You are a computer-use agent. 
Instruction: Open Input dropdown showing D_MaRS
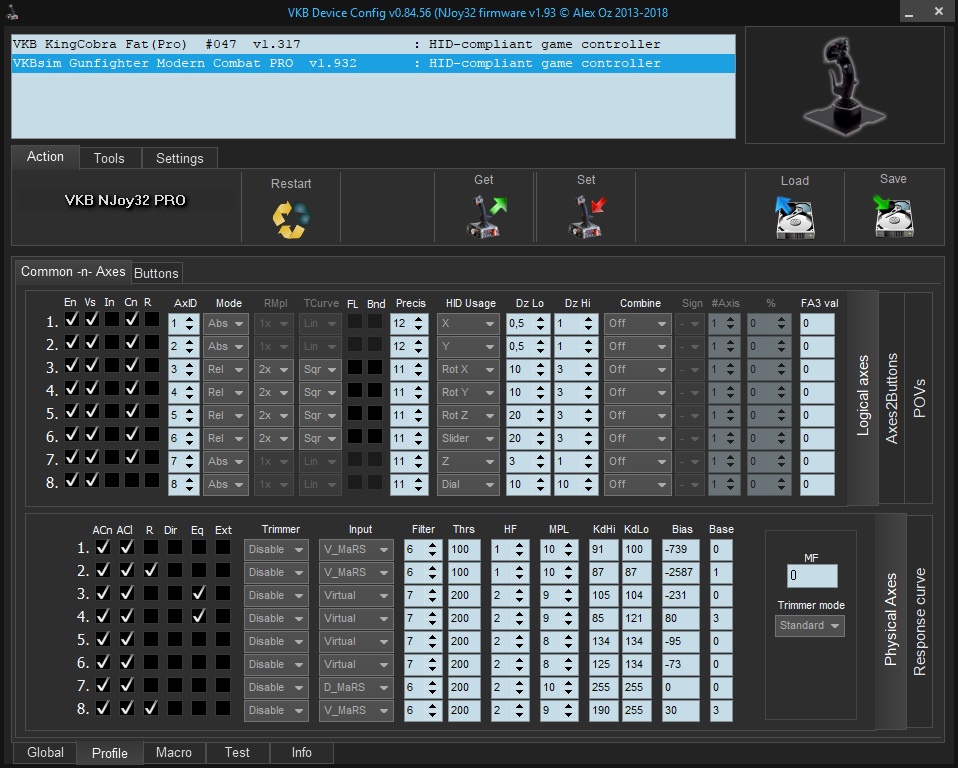coord(356,687)
